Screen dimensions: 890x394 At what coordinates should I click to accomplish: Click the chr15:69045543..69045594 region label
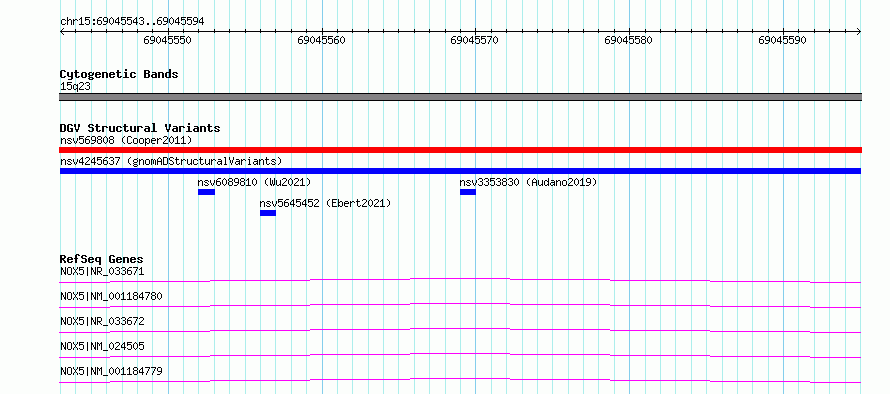(x=132, y=22)
